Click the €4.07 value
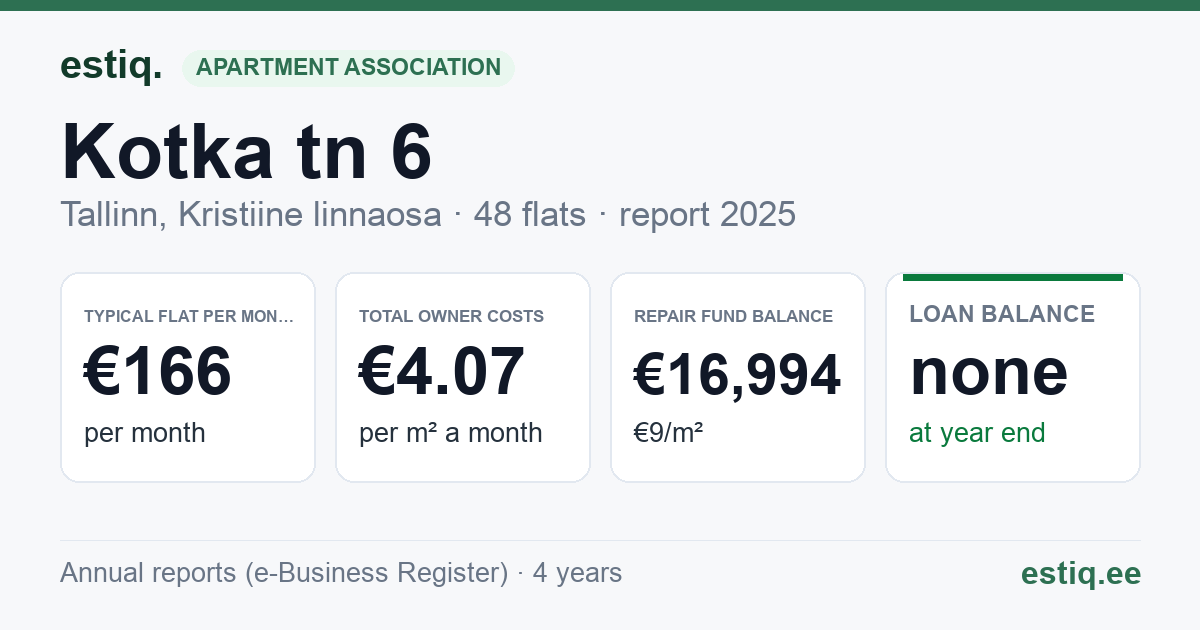 click(442, 371)
